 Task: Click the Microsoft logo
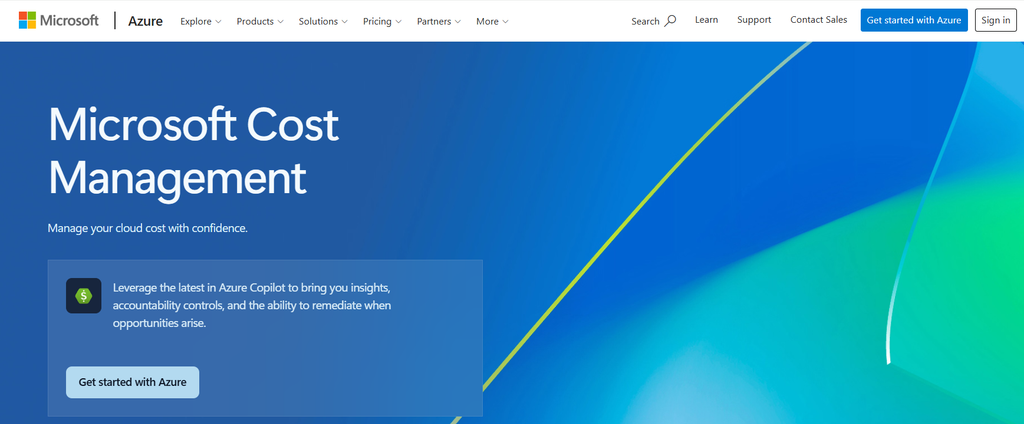click(59, 20)
